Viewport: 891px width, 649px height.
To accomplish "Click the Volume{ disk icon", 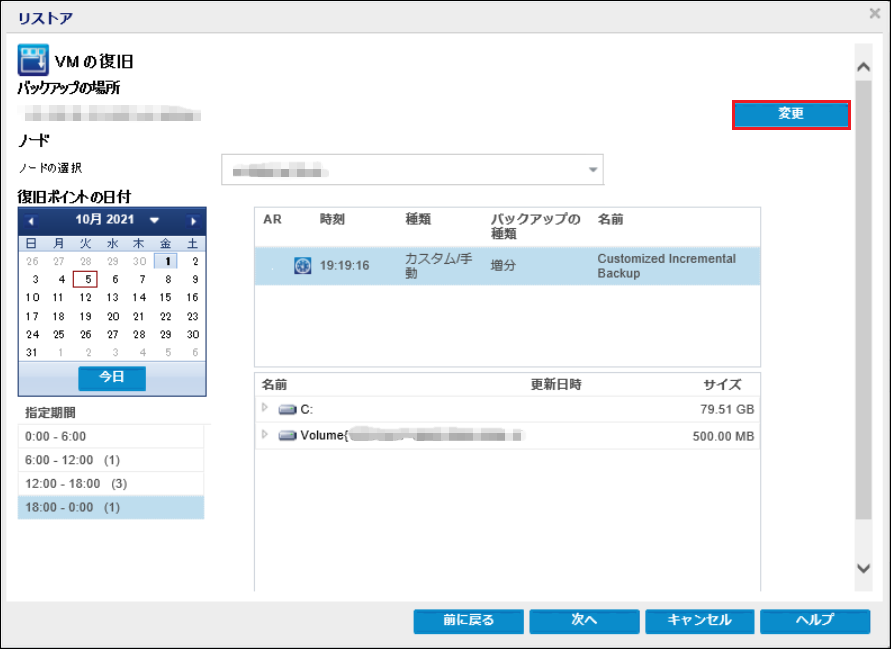I will [x=288, y=436].
